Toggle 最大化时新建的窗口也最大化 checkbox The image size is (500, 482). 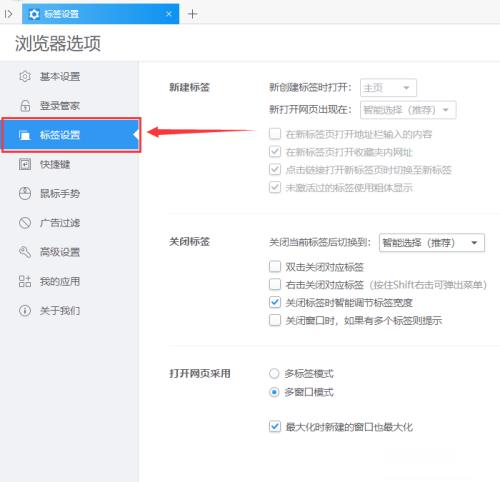[x=275, y=426]
